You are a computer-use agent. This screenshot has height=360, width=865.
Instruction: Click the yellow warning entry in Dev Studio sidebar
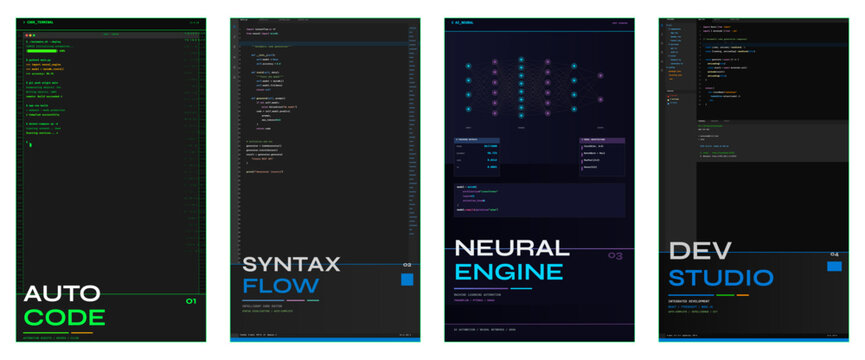673,99
